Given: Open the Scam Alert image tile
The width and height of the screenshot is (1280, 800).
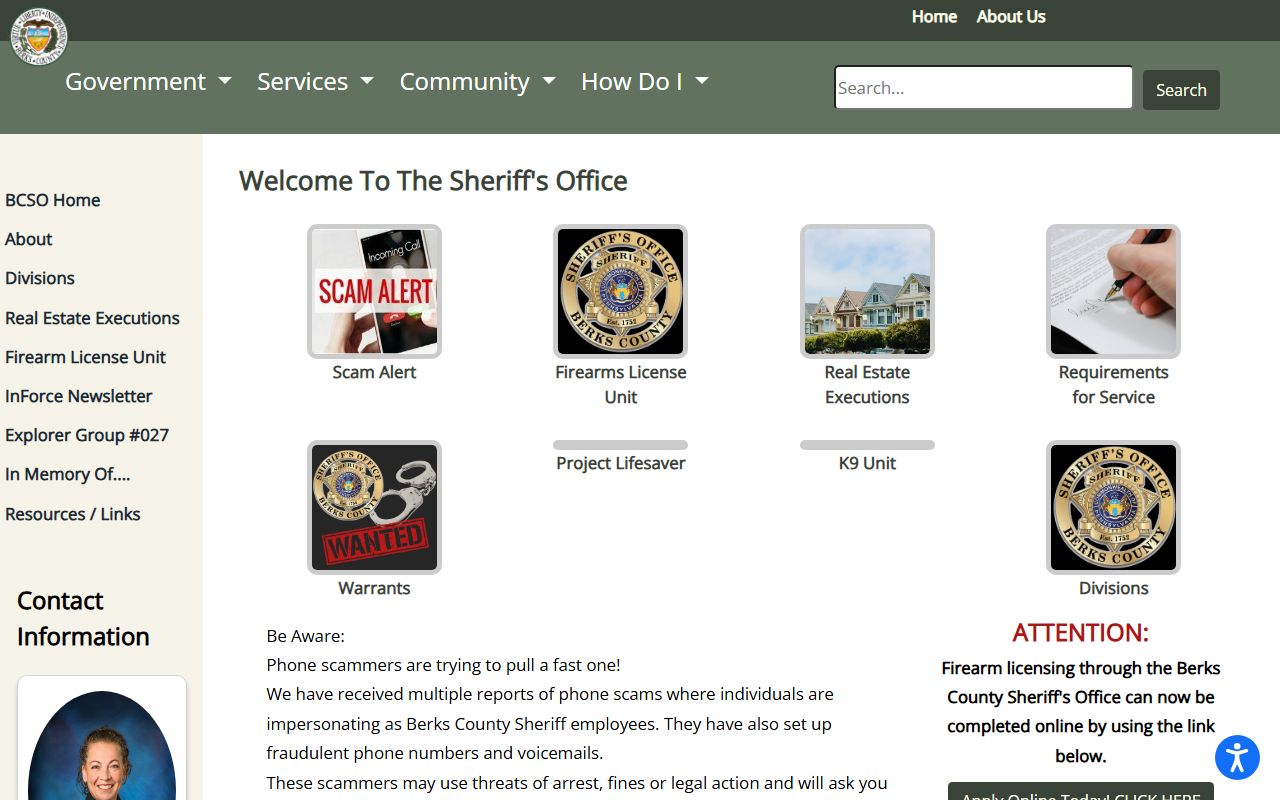Looking at the screenshot, I should [x=374, y=291].
